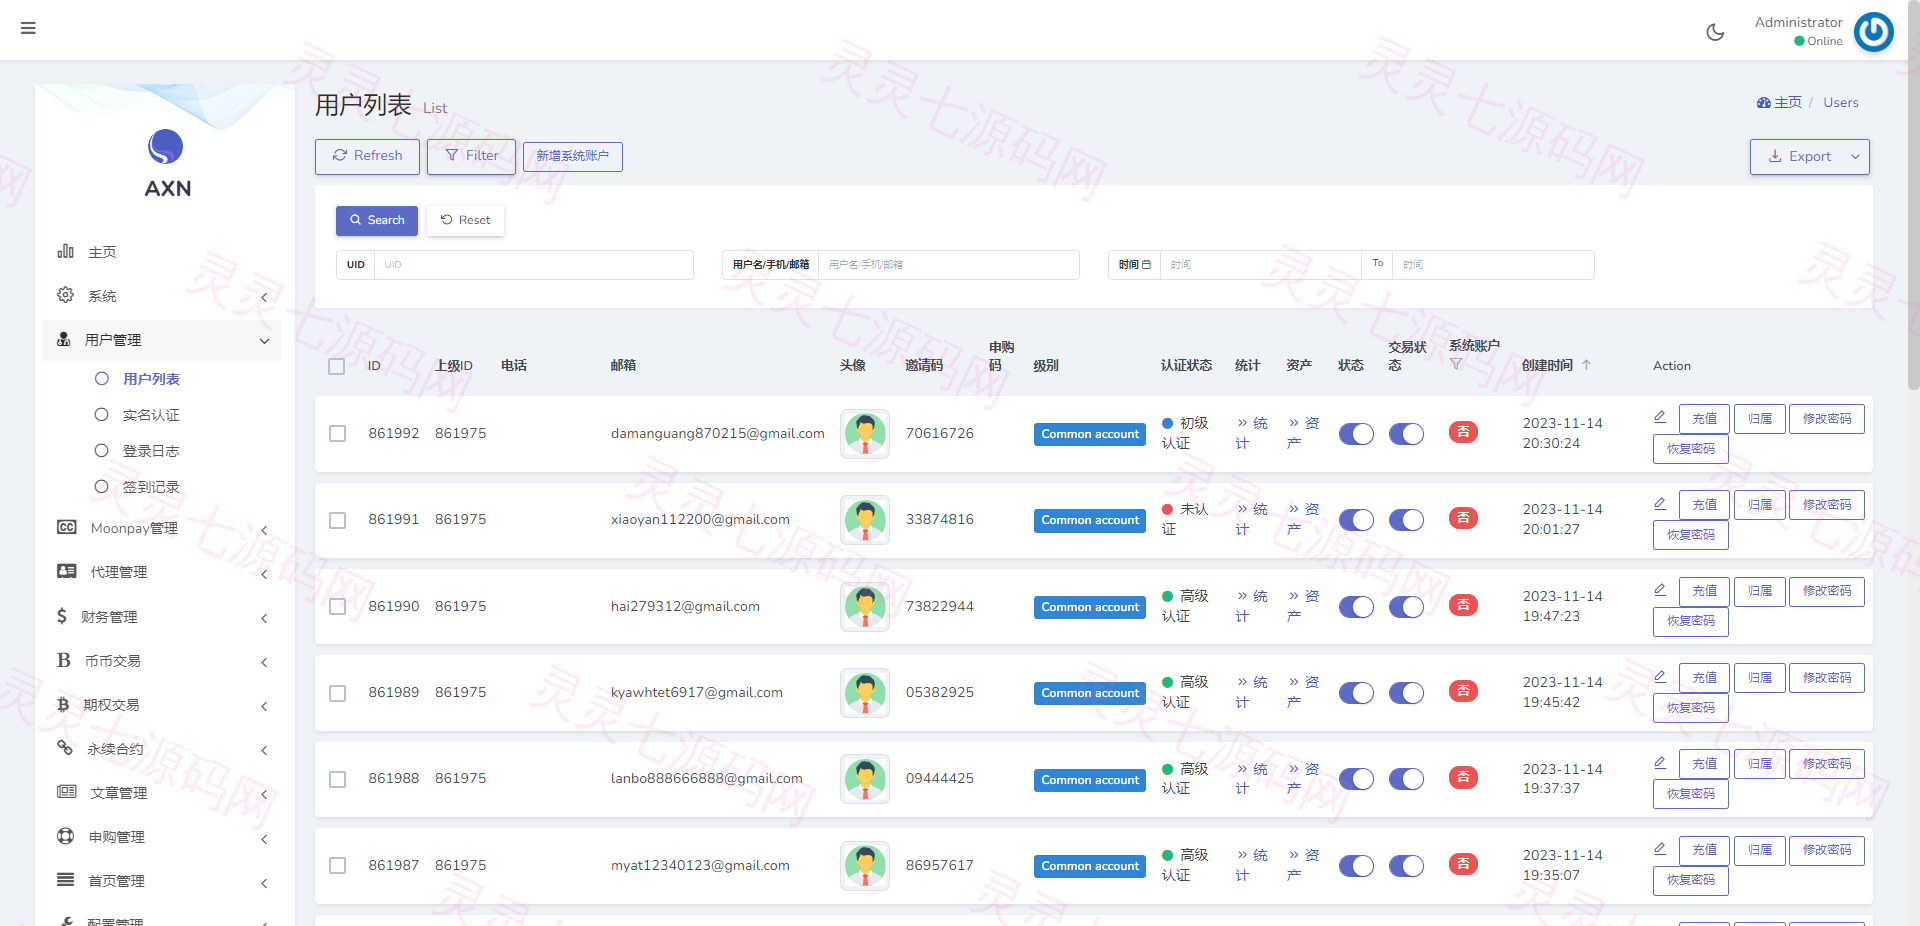
Task: Click the 系统账户 filter funnel icon
Action: (x=1456, y=364)
